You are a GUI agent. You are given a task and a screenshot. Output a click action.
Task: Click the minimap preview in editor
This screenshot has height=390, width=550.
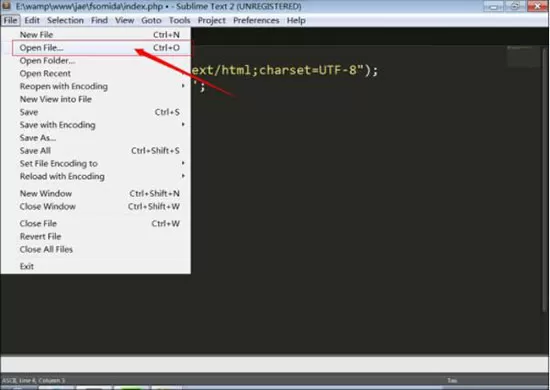click(523, 56)
